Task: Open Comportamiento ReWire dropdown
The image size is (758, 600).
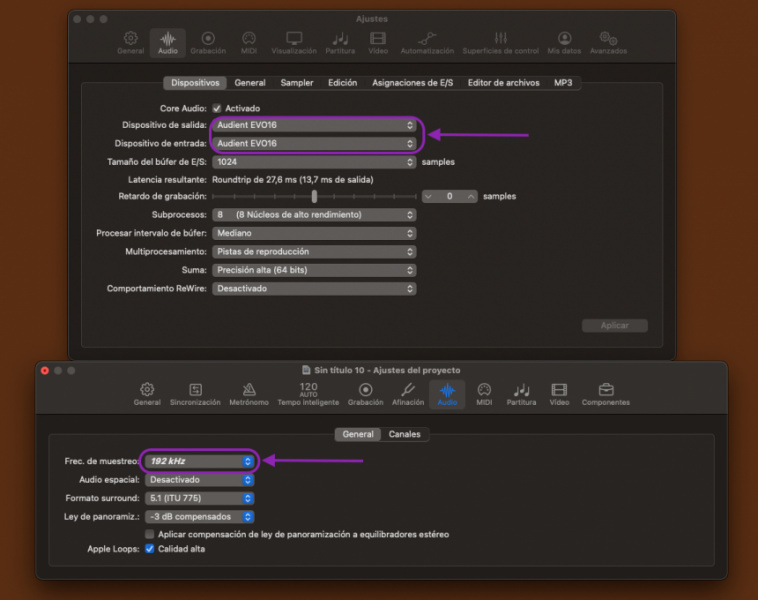Action: point(314,288)
